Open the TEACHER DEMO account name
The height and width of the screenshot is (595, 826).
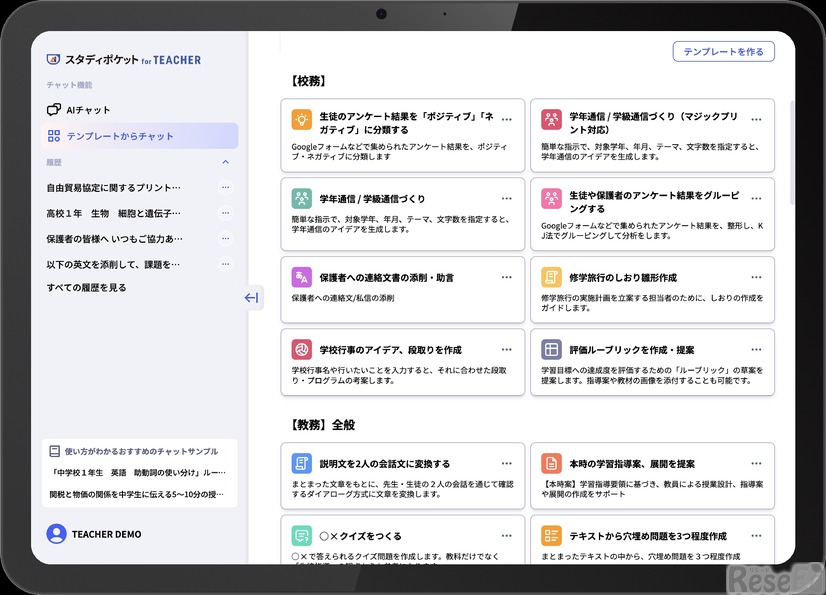click(106, 534)
